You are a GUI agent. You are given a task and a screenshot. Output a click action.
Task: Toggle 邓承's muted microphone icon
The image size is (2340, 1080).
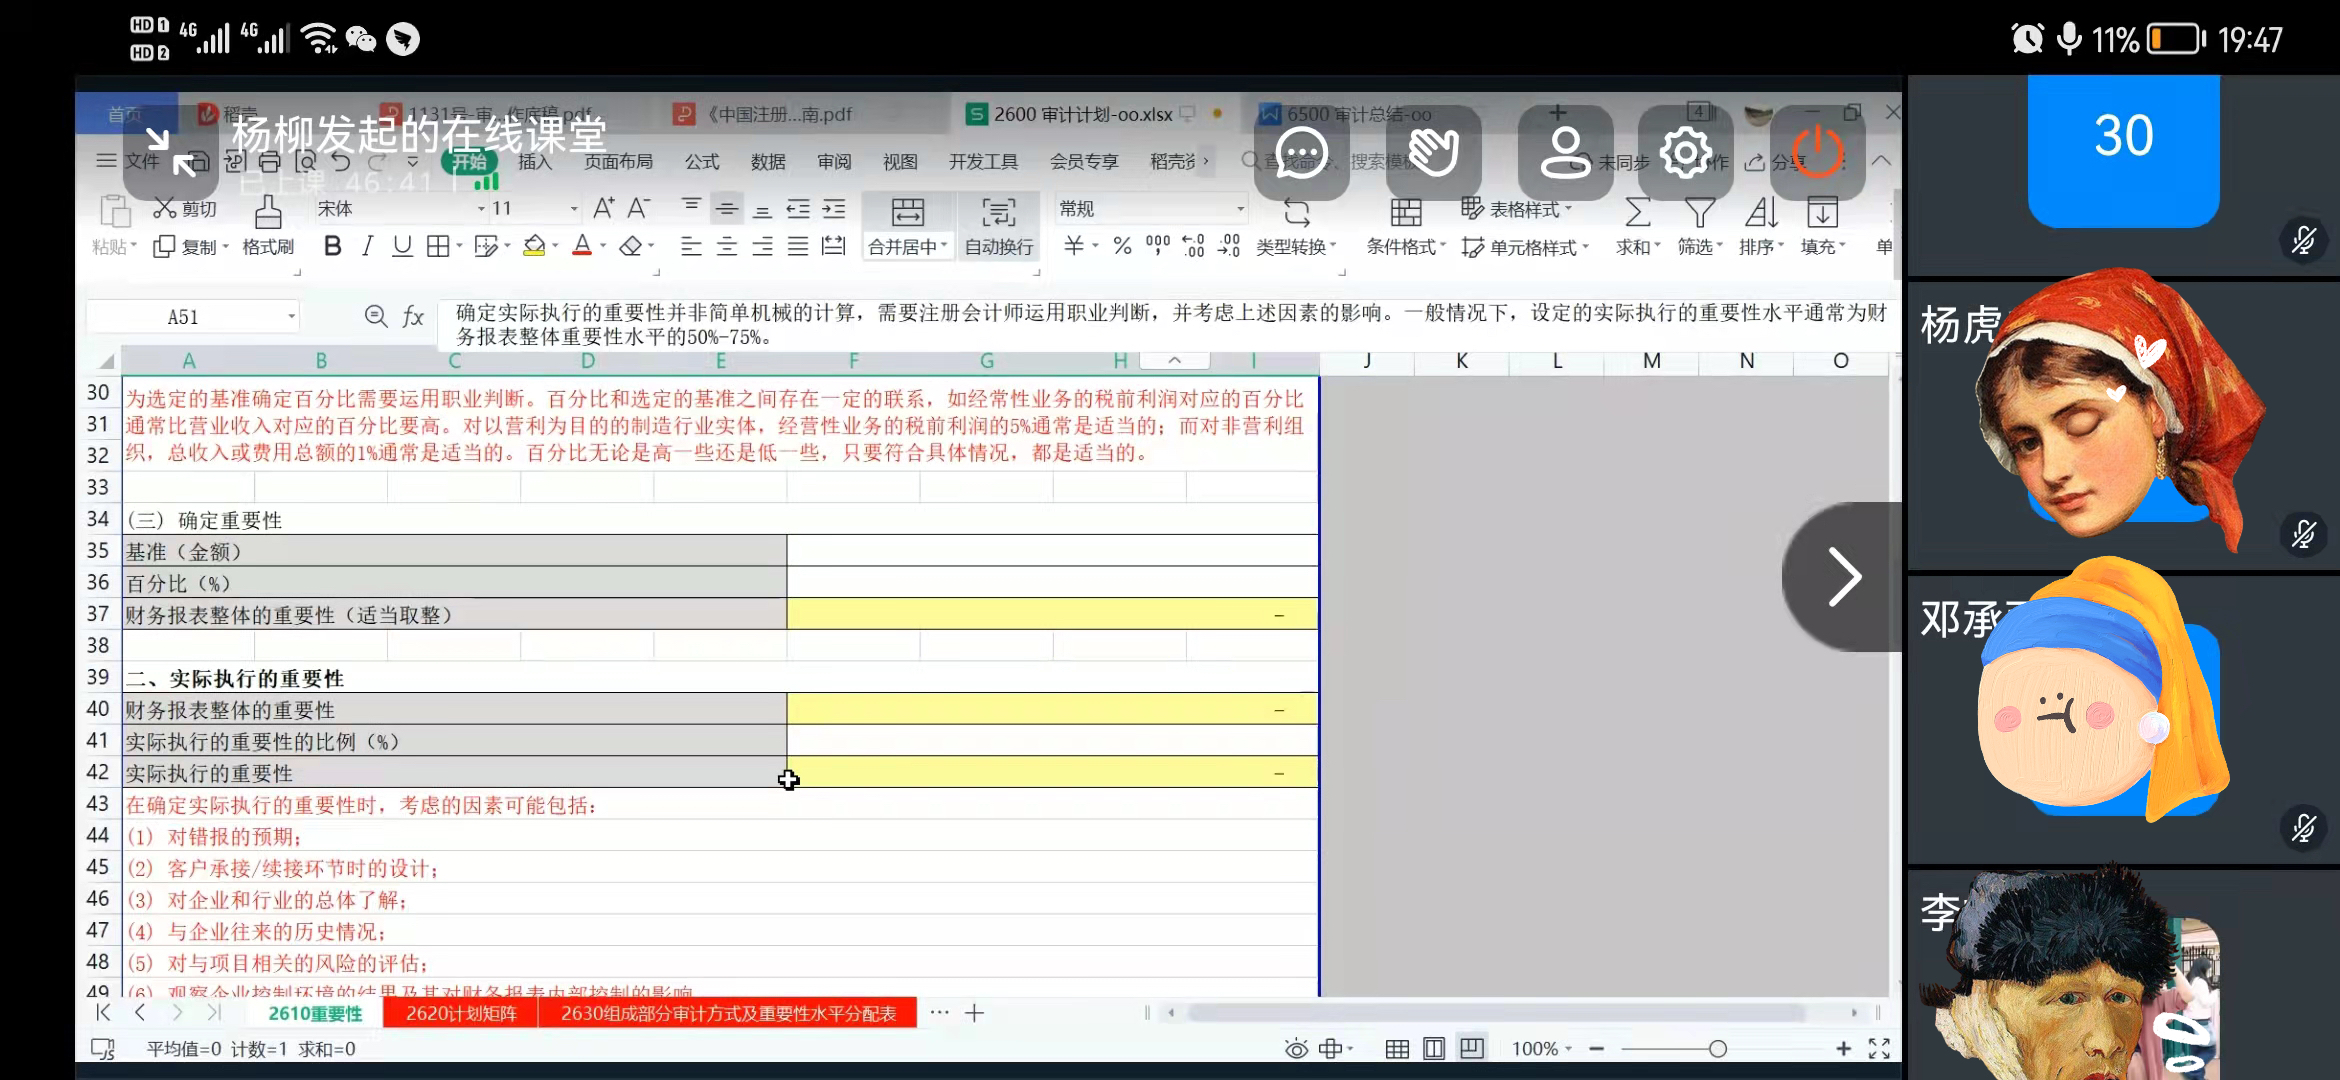2304,828
